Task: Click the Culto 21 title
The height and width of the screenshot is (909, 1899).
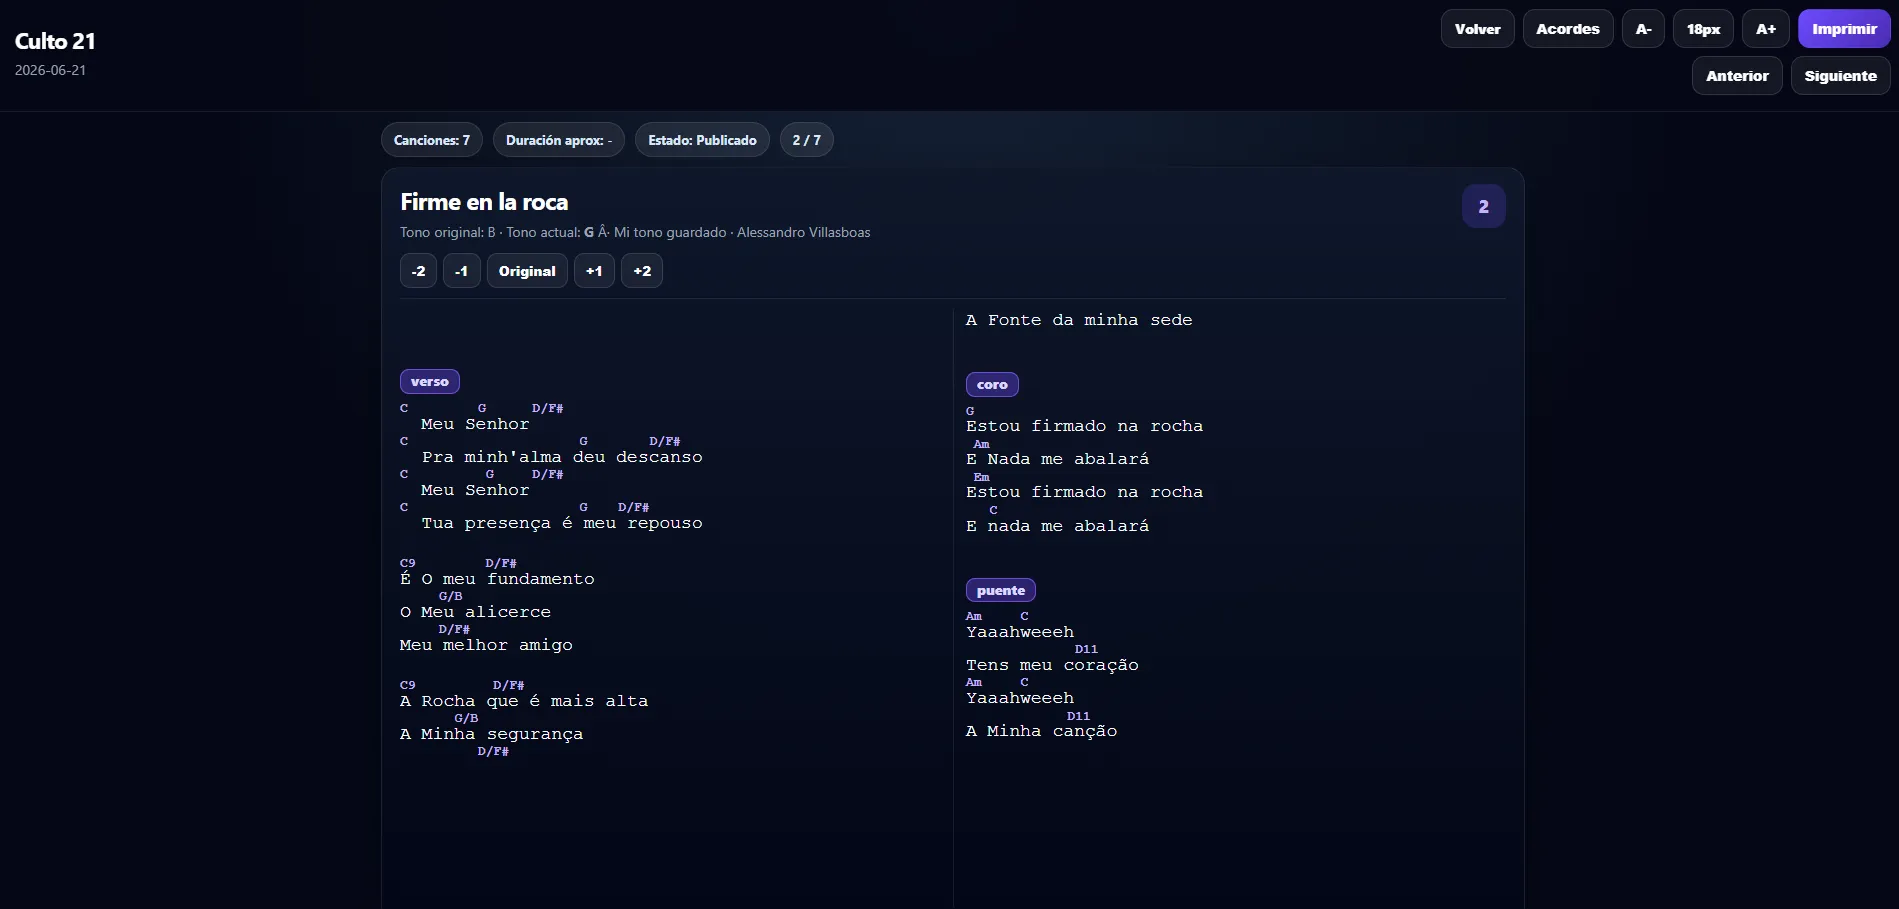Action: (x=55, y=41)
